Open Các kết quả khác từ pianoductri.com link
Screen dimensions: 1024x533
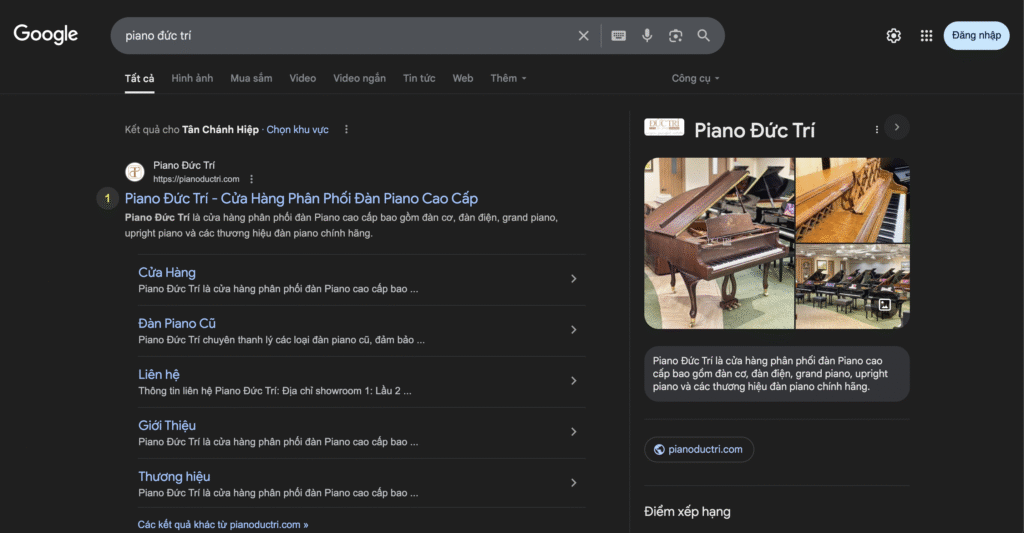click(x=223, y=525)
